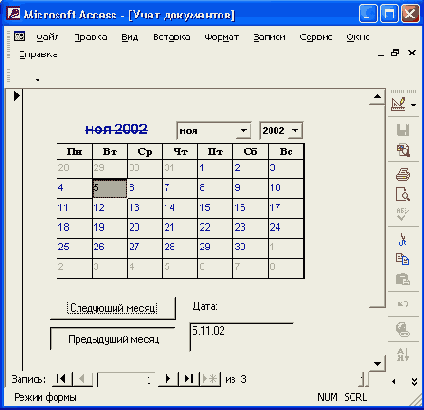Click the Print icon in side toolbar
The width and height of the screenshot is (424, 410).
[403, 174]
